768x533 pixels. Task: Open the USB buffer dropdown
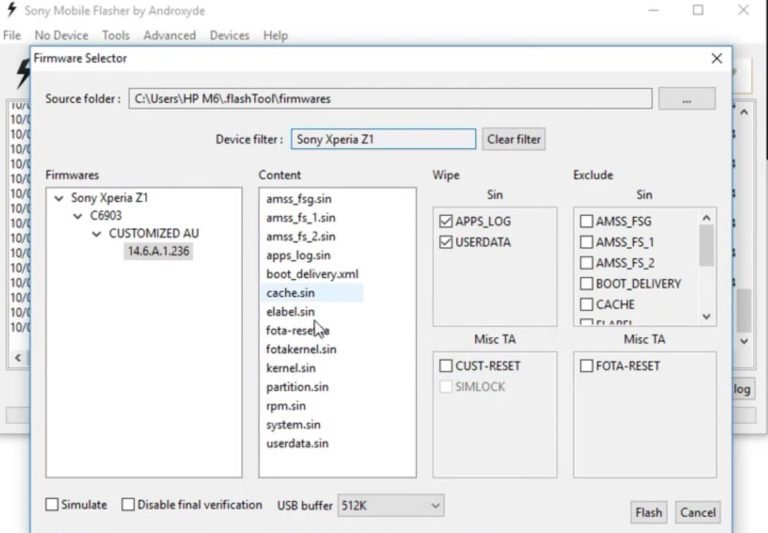tap(390, 506)
